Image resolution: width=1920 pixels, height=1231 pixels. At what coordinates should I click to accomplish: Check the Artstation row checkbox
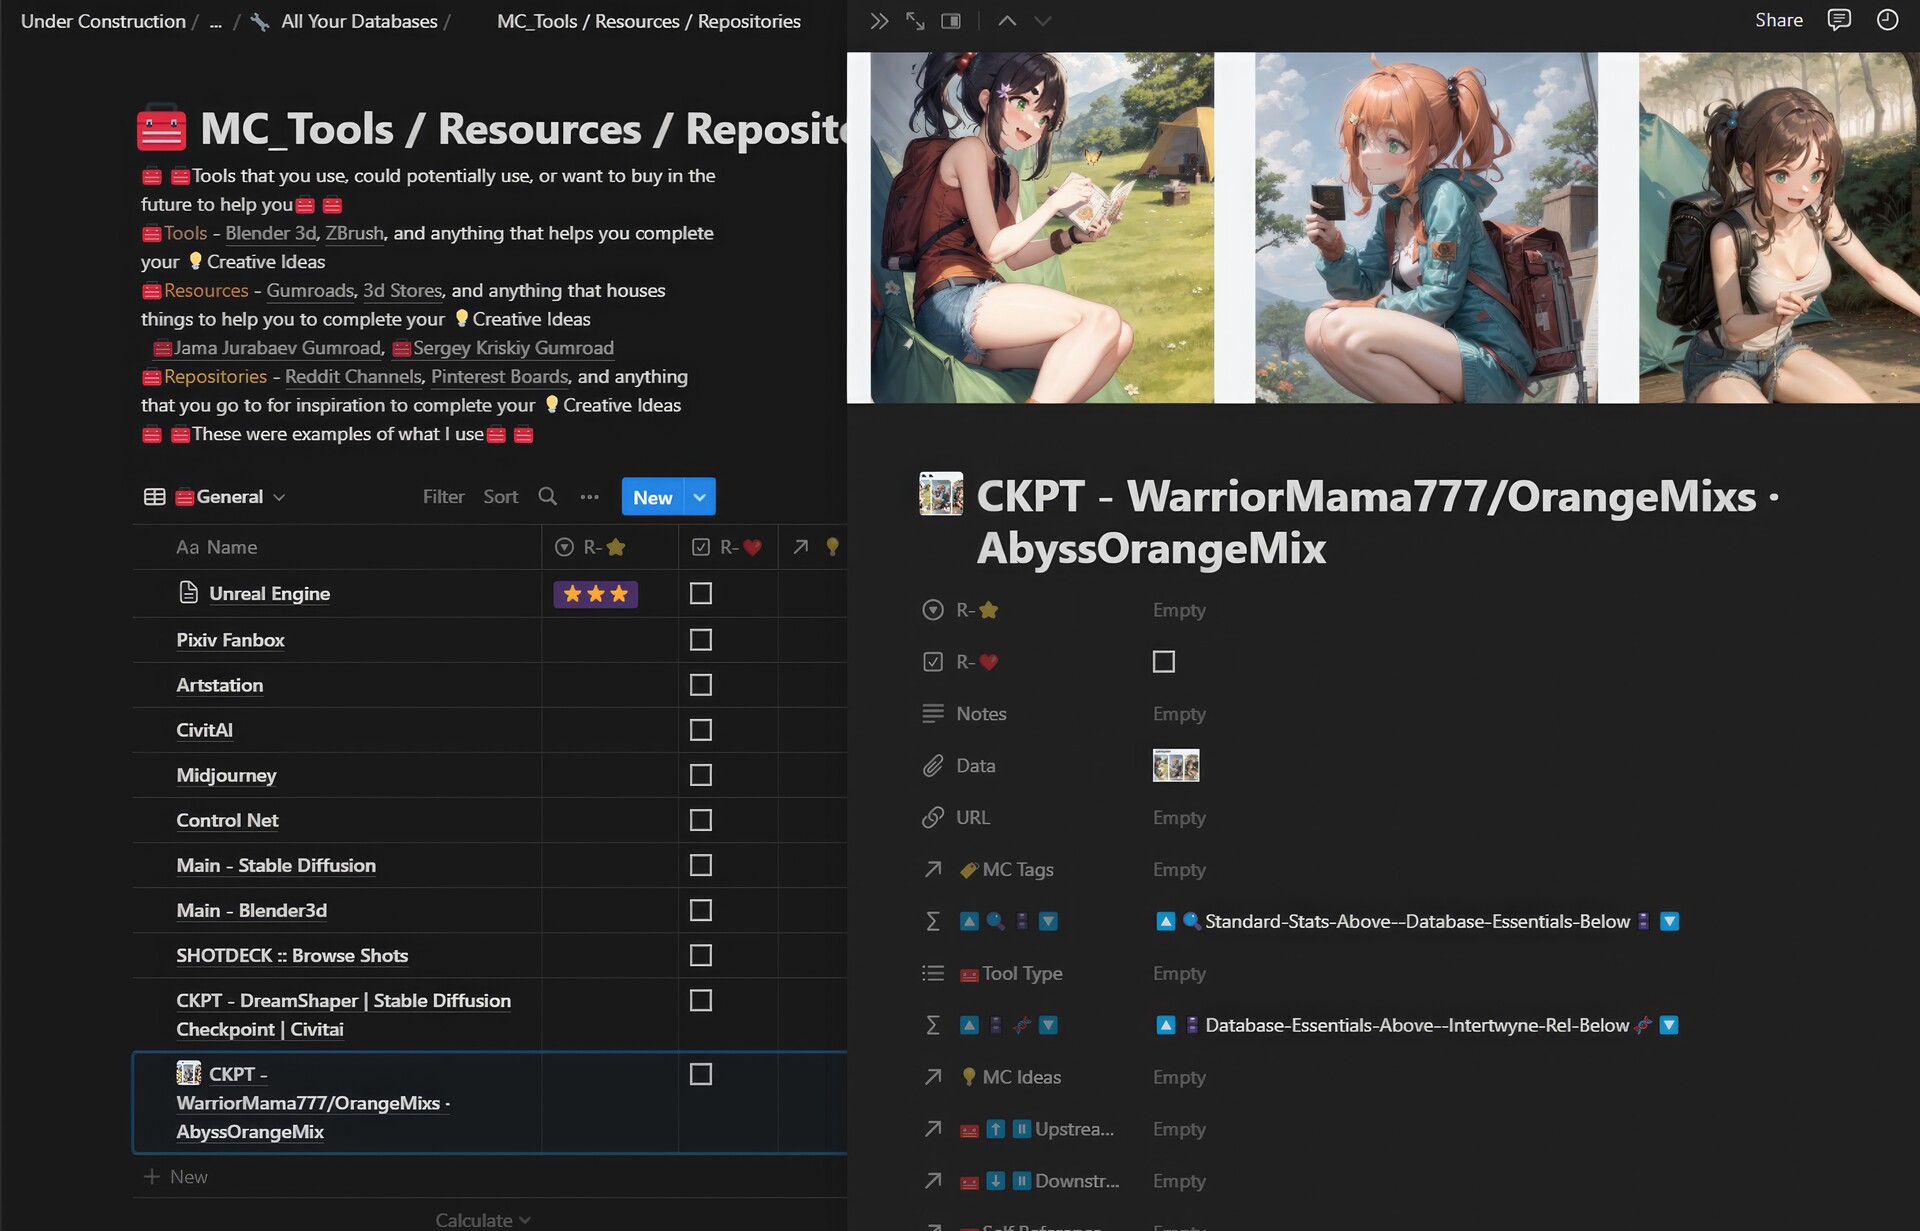[701, 685]
